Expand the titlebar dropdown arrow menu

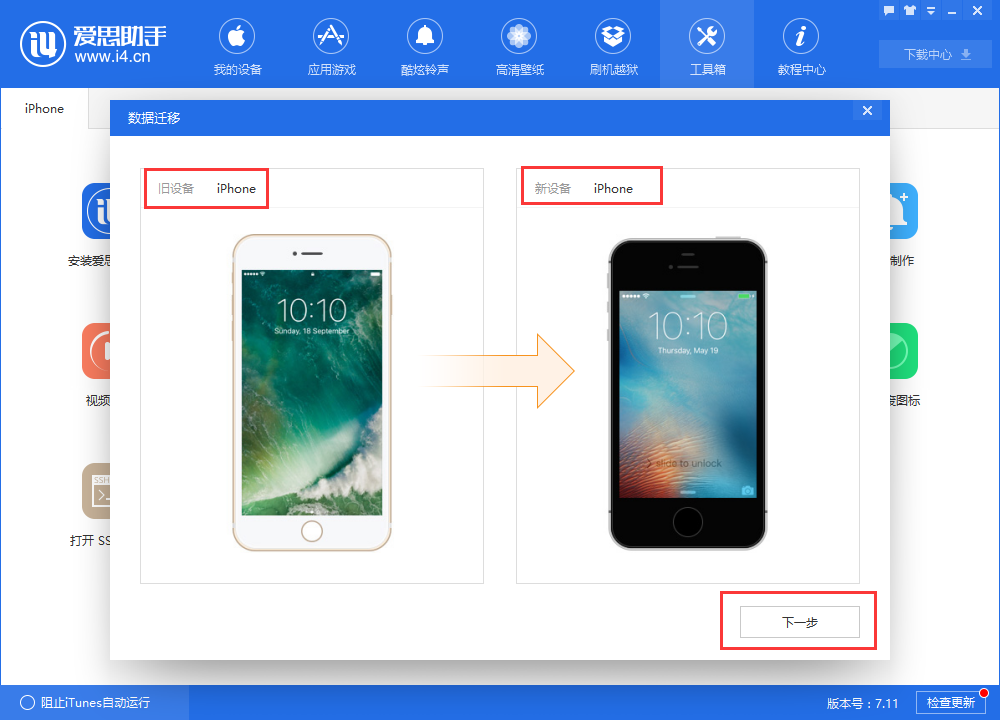(x=930, y=10)
